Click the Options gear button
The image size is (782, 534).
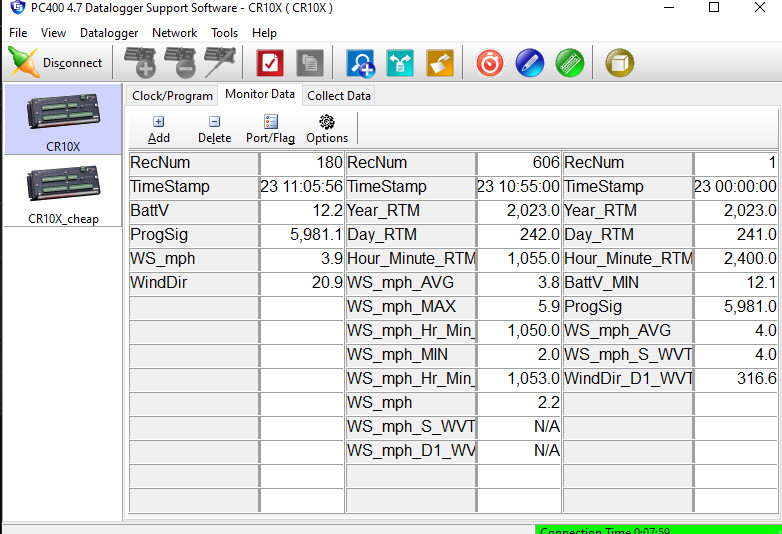[327, 129]
